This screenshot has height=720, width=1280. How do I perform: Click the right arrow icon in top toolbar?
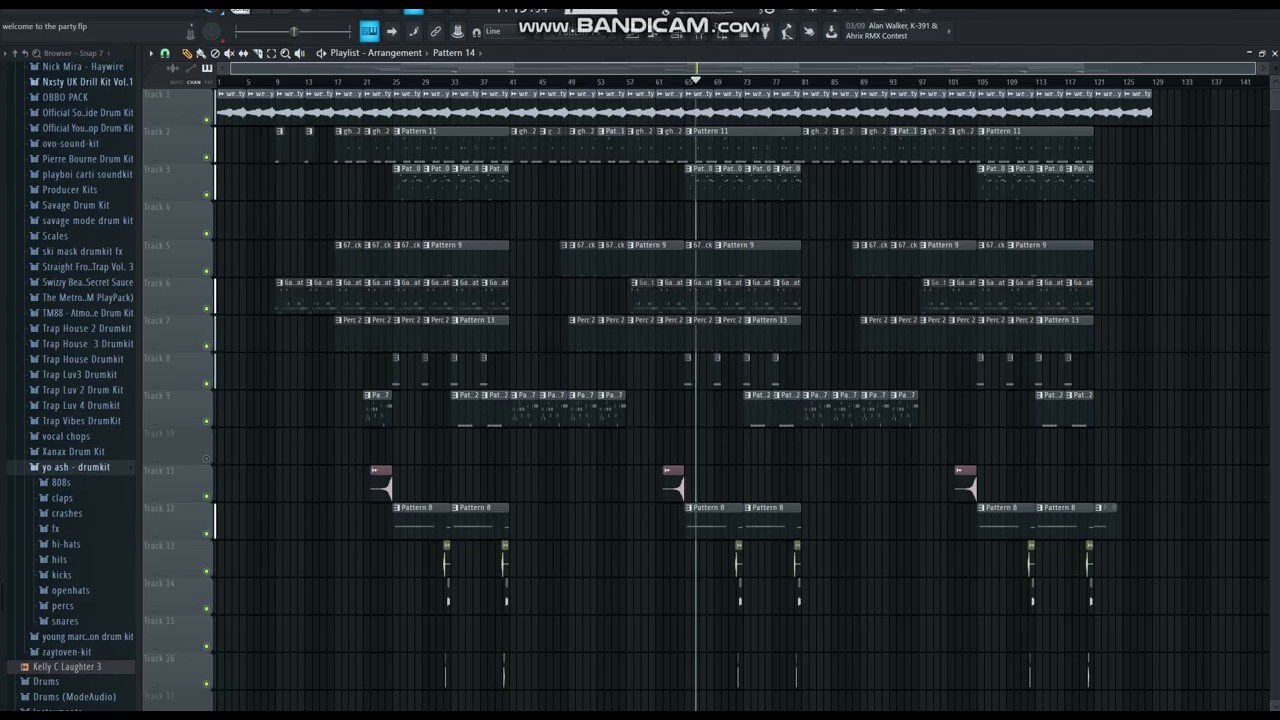(391, 31)
